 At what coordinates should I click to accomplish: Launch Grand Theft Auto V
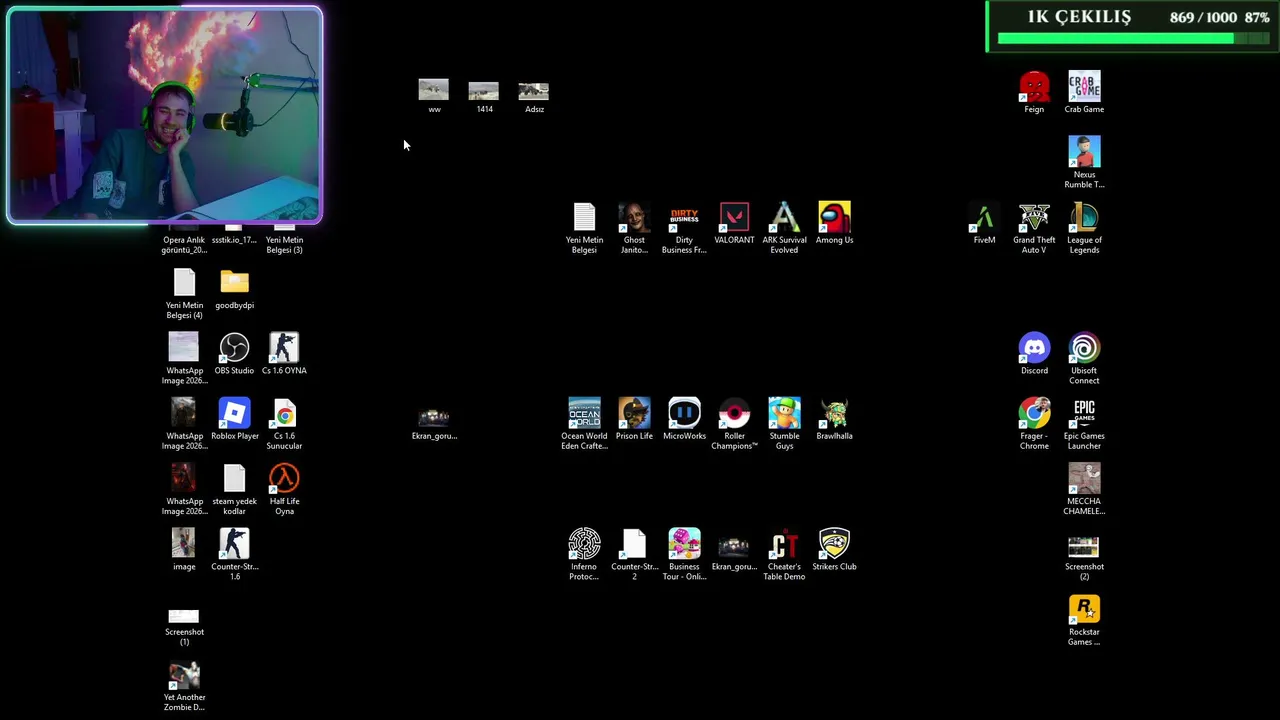pos(1034,218)
